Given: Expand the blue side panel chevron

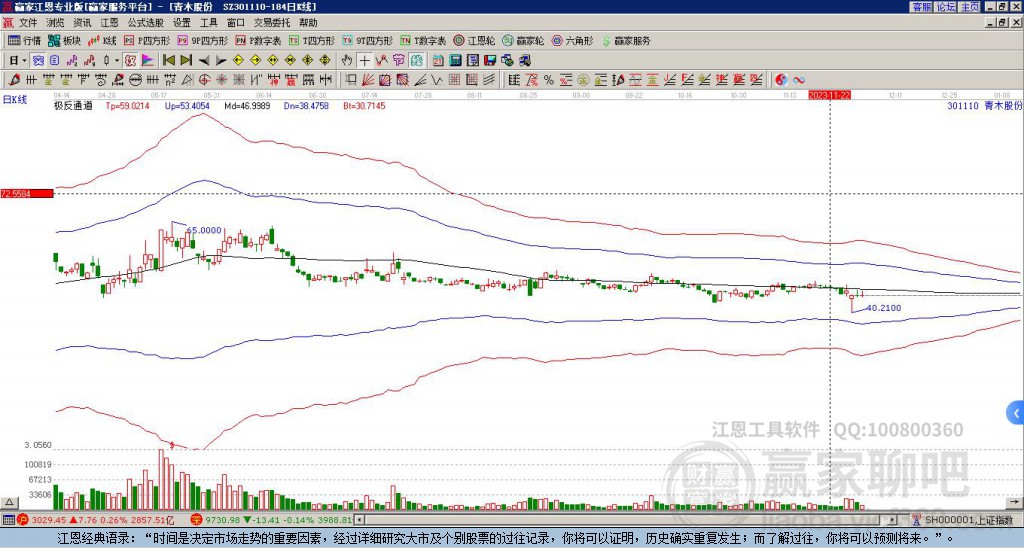Looking at the screenshot, I should (1016, 413).
